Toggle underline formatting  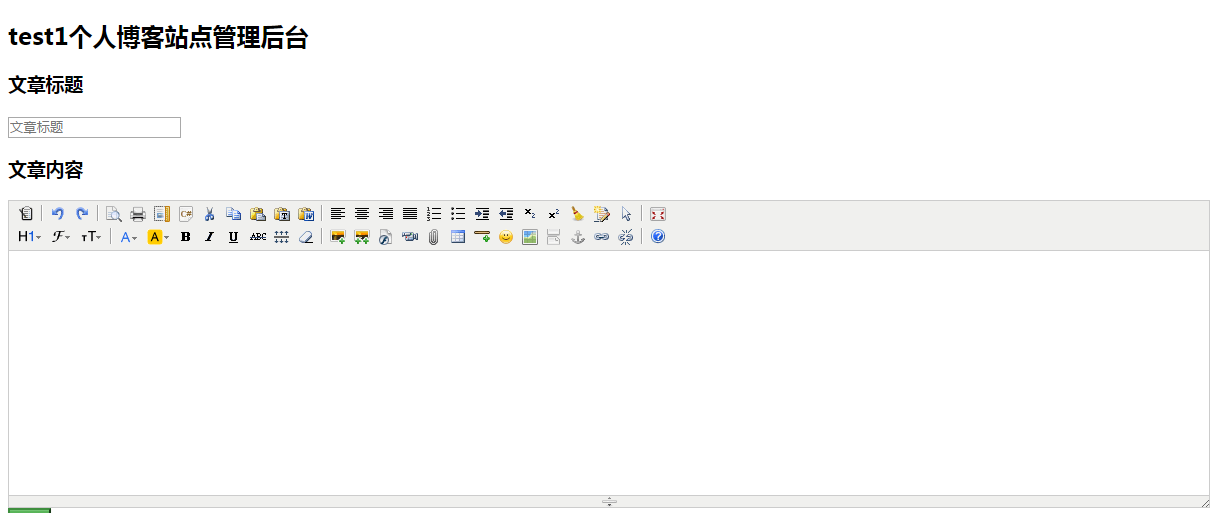pos(234,237)
